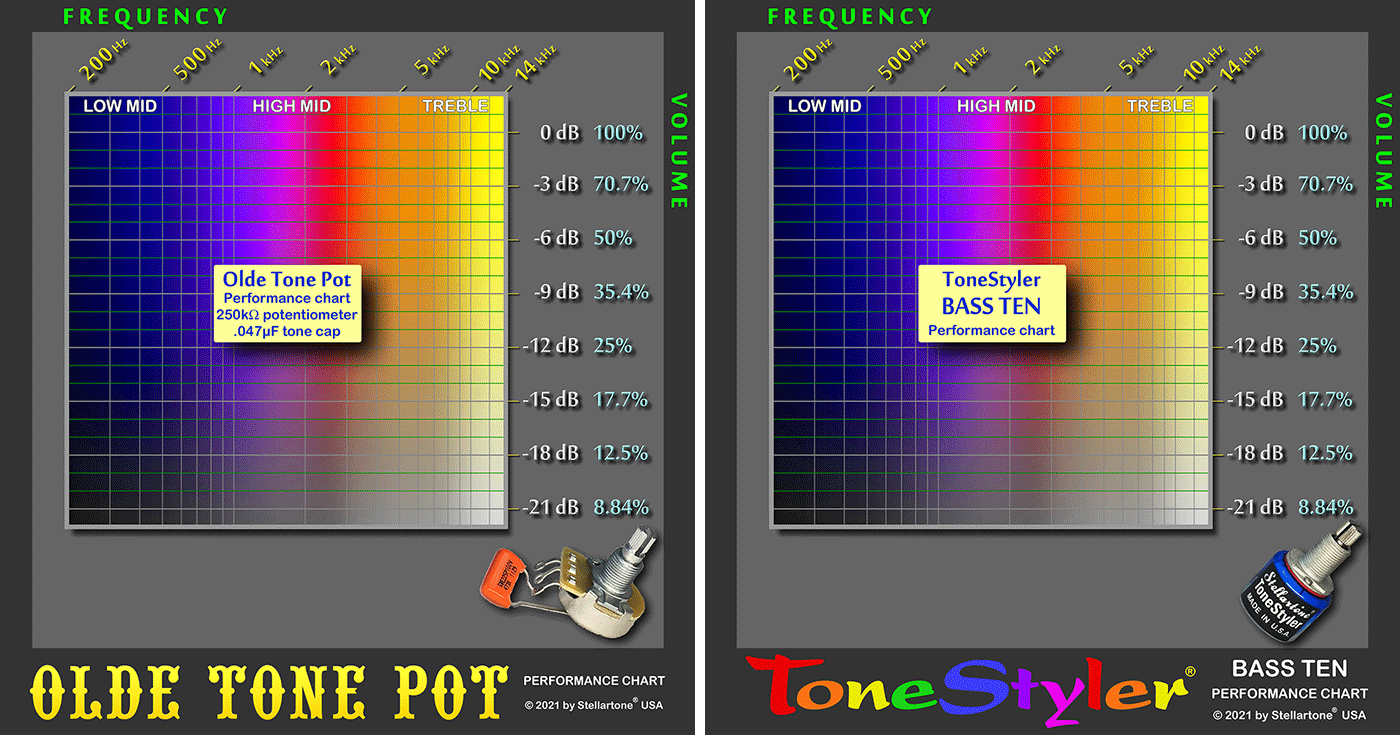Click 5 kHz on the Olde Tone Pot chart

[430, 60]
